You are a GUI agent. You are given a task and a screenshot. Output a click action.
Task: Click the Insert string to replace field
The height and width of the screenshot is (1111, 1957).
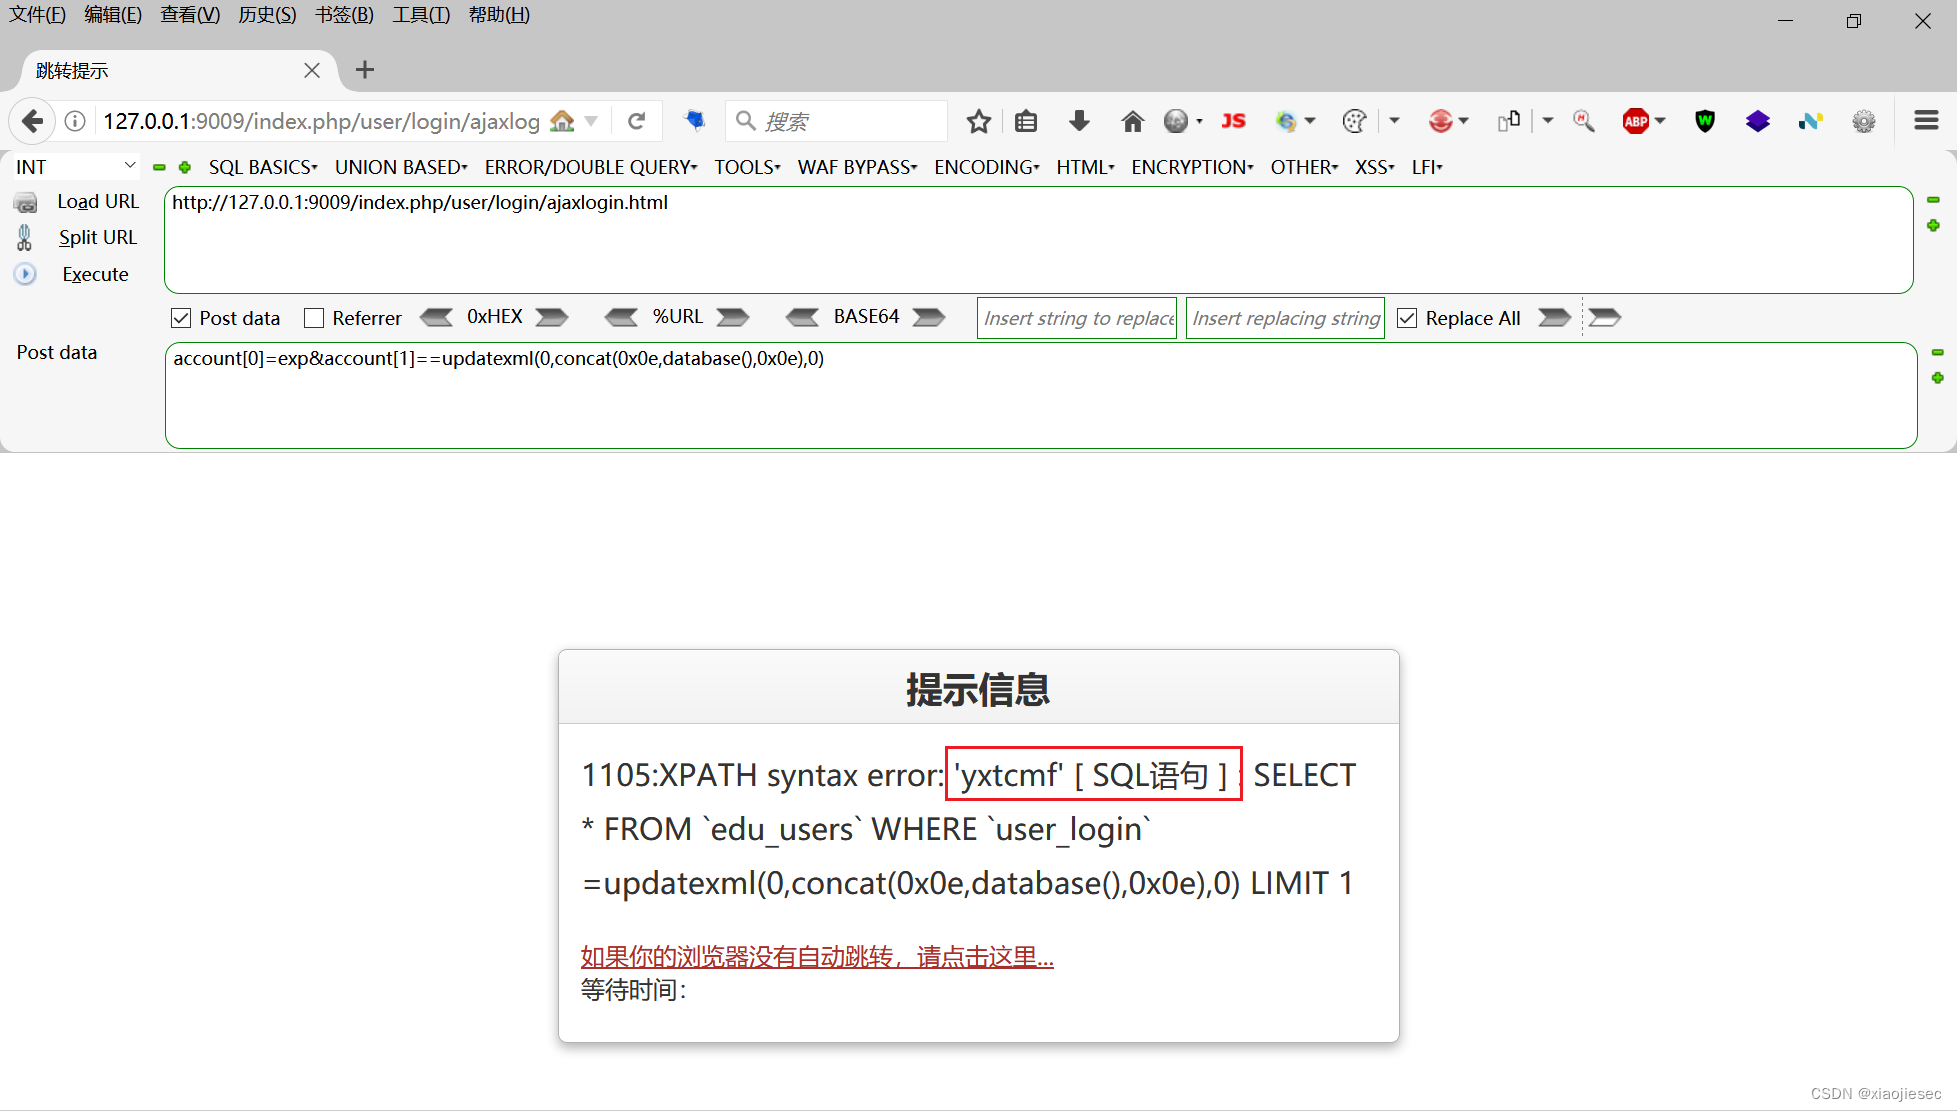point(1076,317)
